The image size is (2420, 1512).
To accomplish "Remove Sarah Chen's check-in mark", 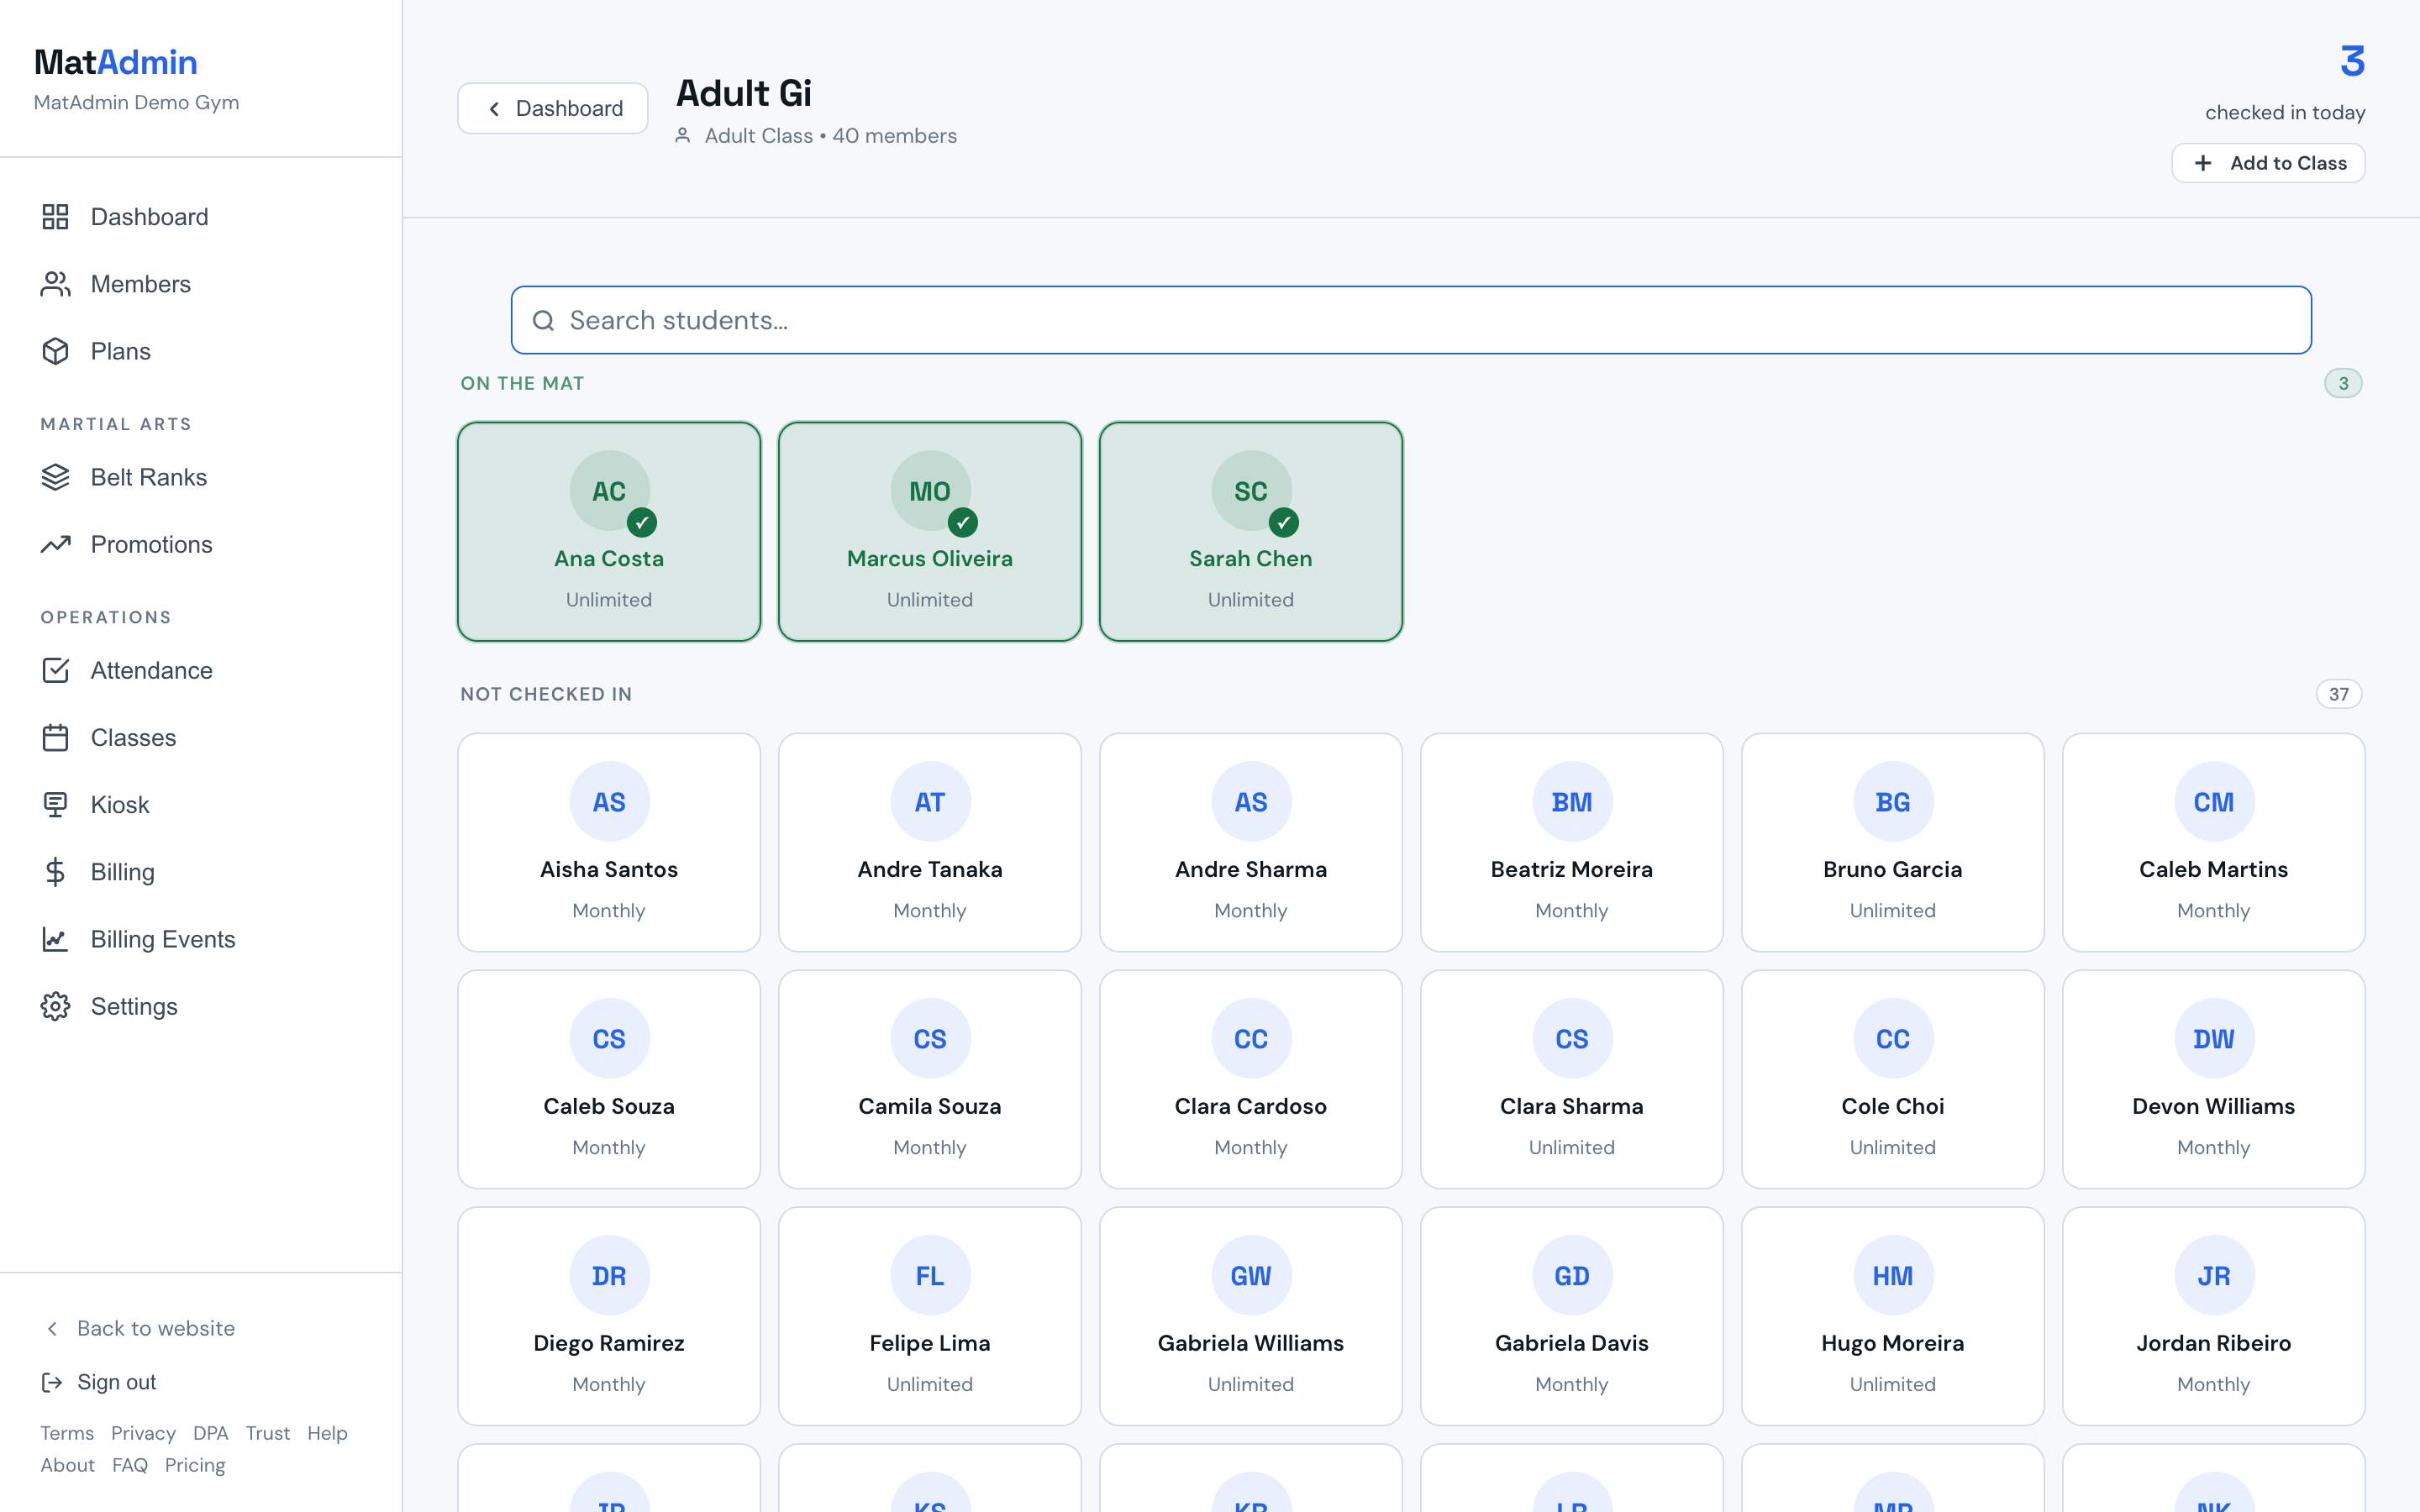I will 1251,532.
